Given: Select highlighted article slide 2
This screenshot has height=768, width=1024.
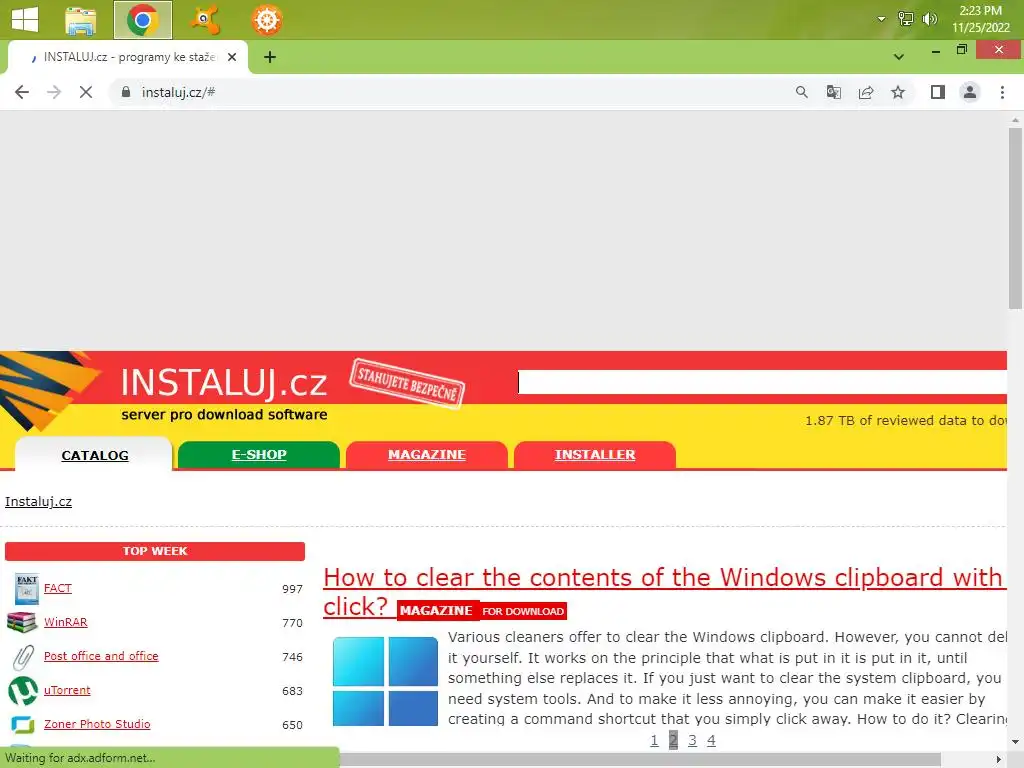Looking at the screenshot, I should 673,741.
